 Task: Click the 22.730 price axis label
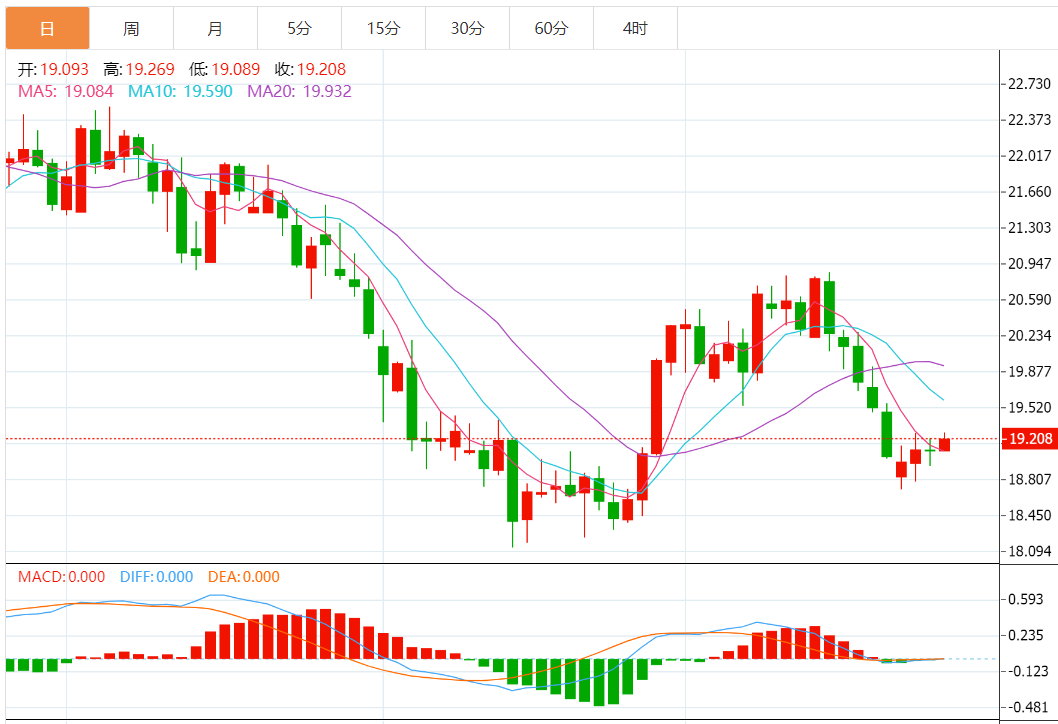click(x=1029, y=84)
